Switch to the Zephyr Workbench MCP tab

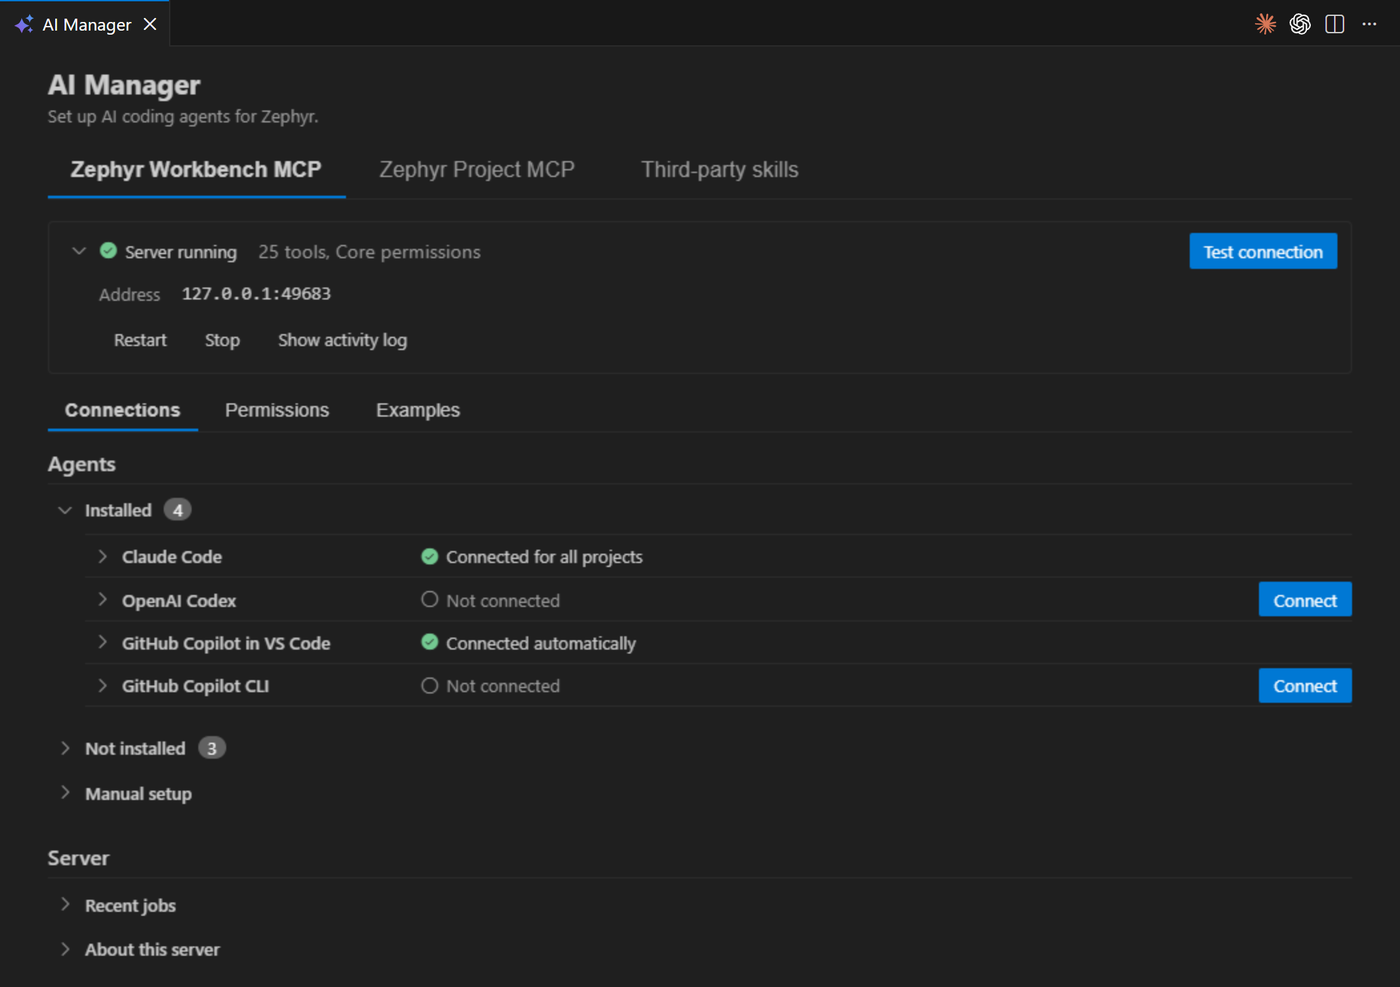coord(196,170)
